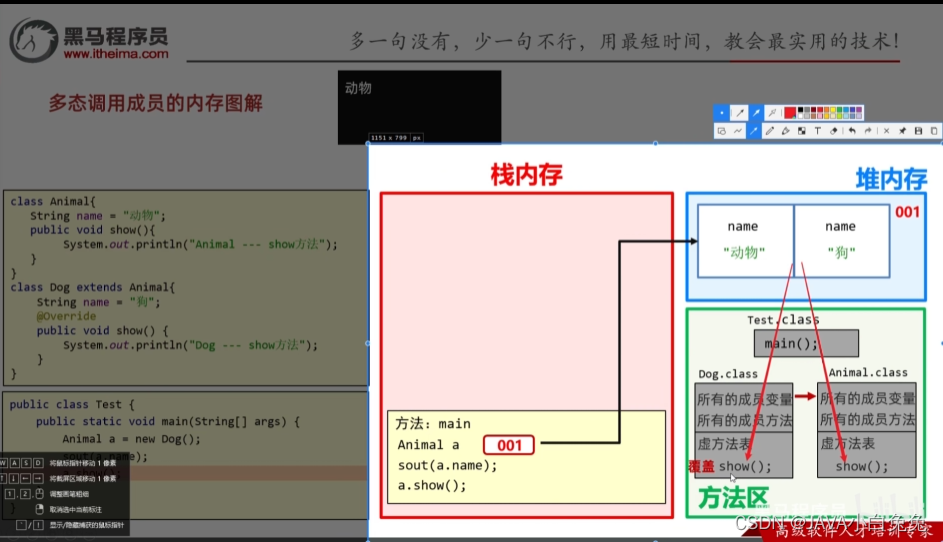Pick the purple color swatch
Image resolution: width=943 pixels, height=542 pixels.
pyautogui.click(x=859, y=109)
